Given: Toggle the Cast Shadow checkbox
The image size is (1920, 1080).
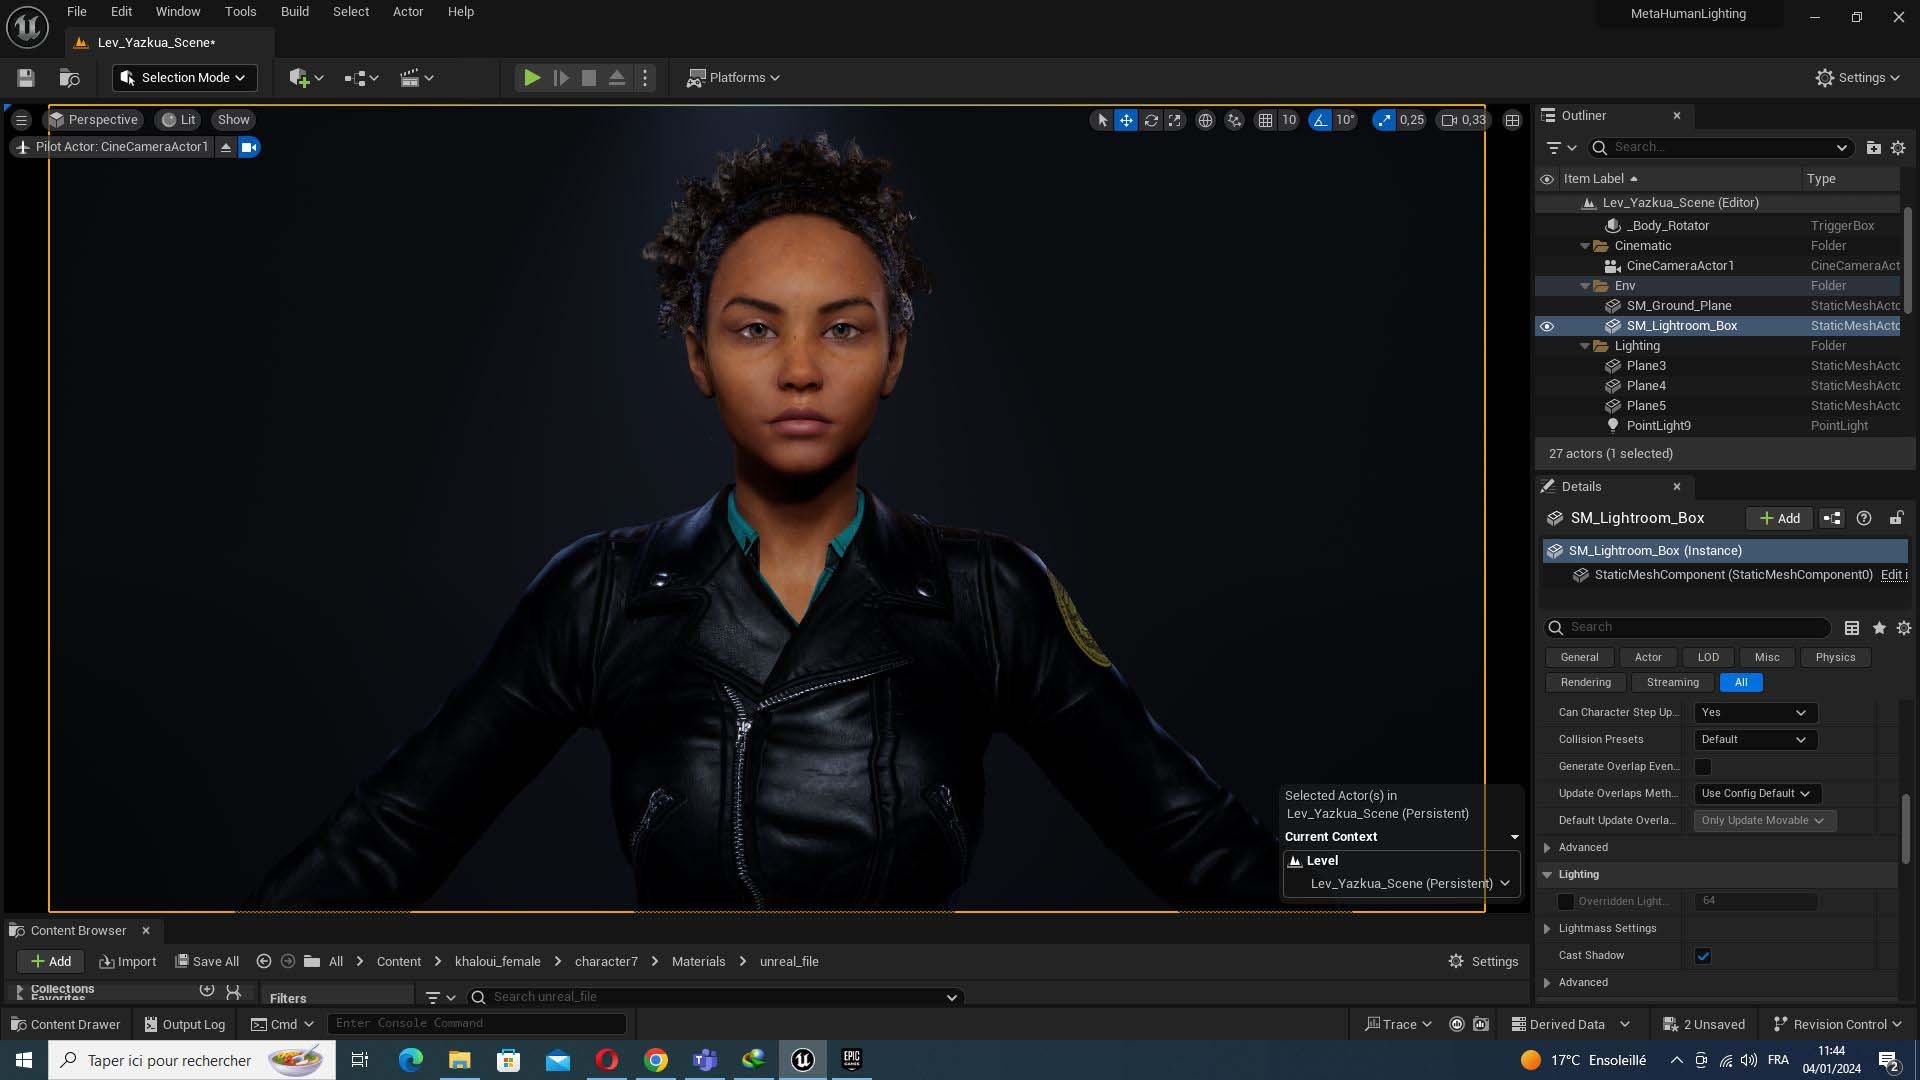Looking at the screenshot, I should tap(1703, 956).
